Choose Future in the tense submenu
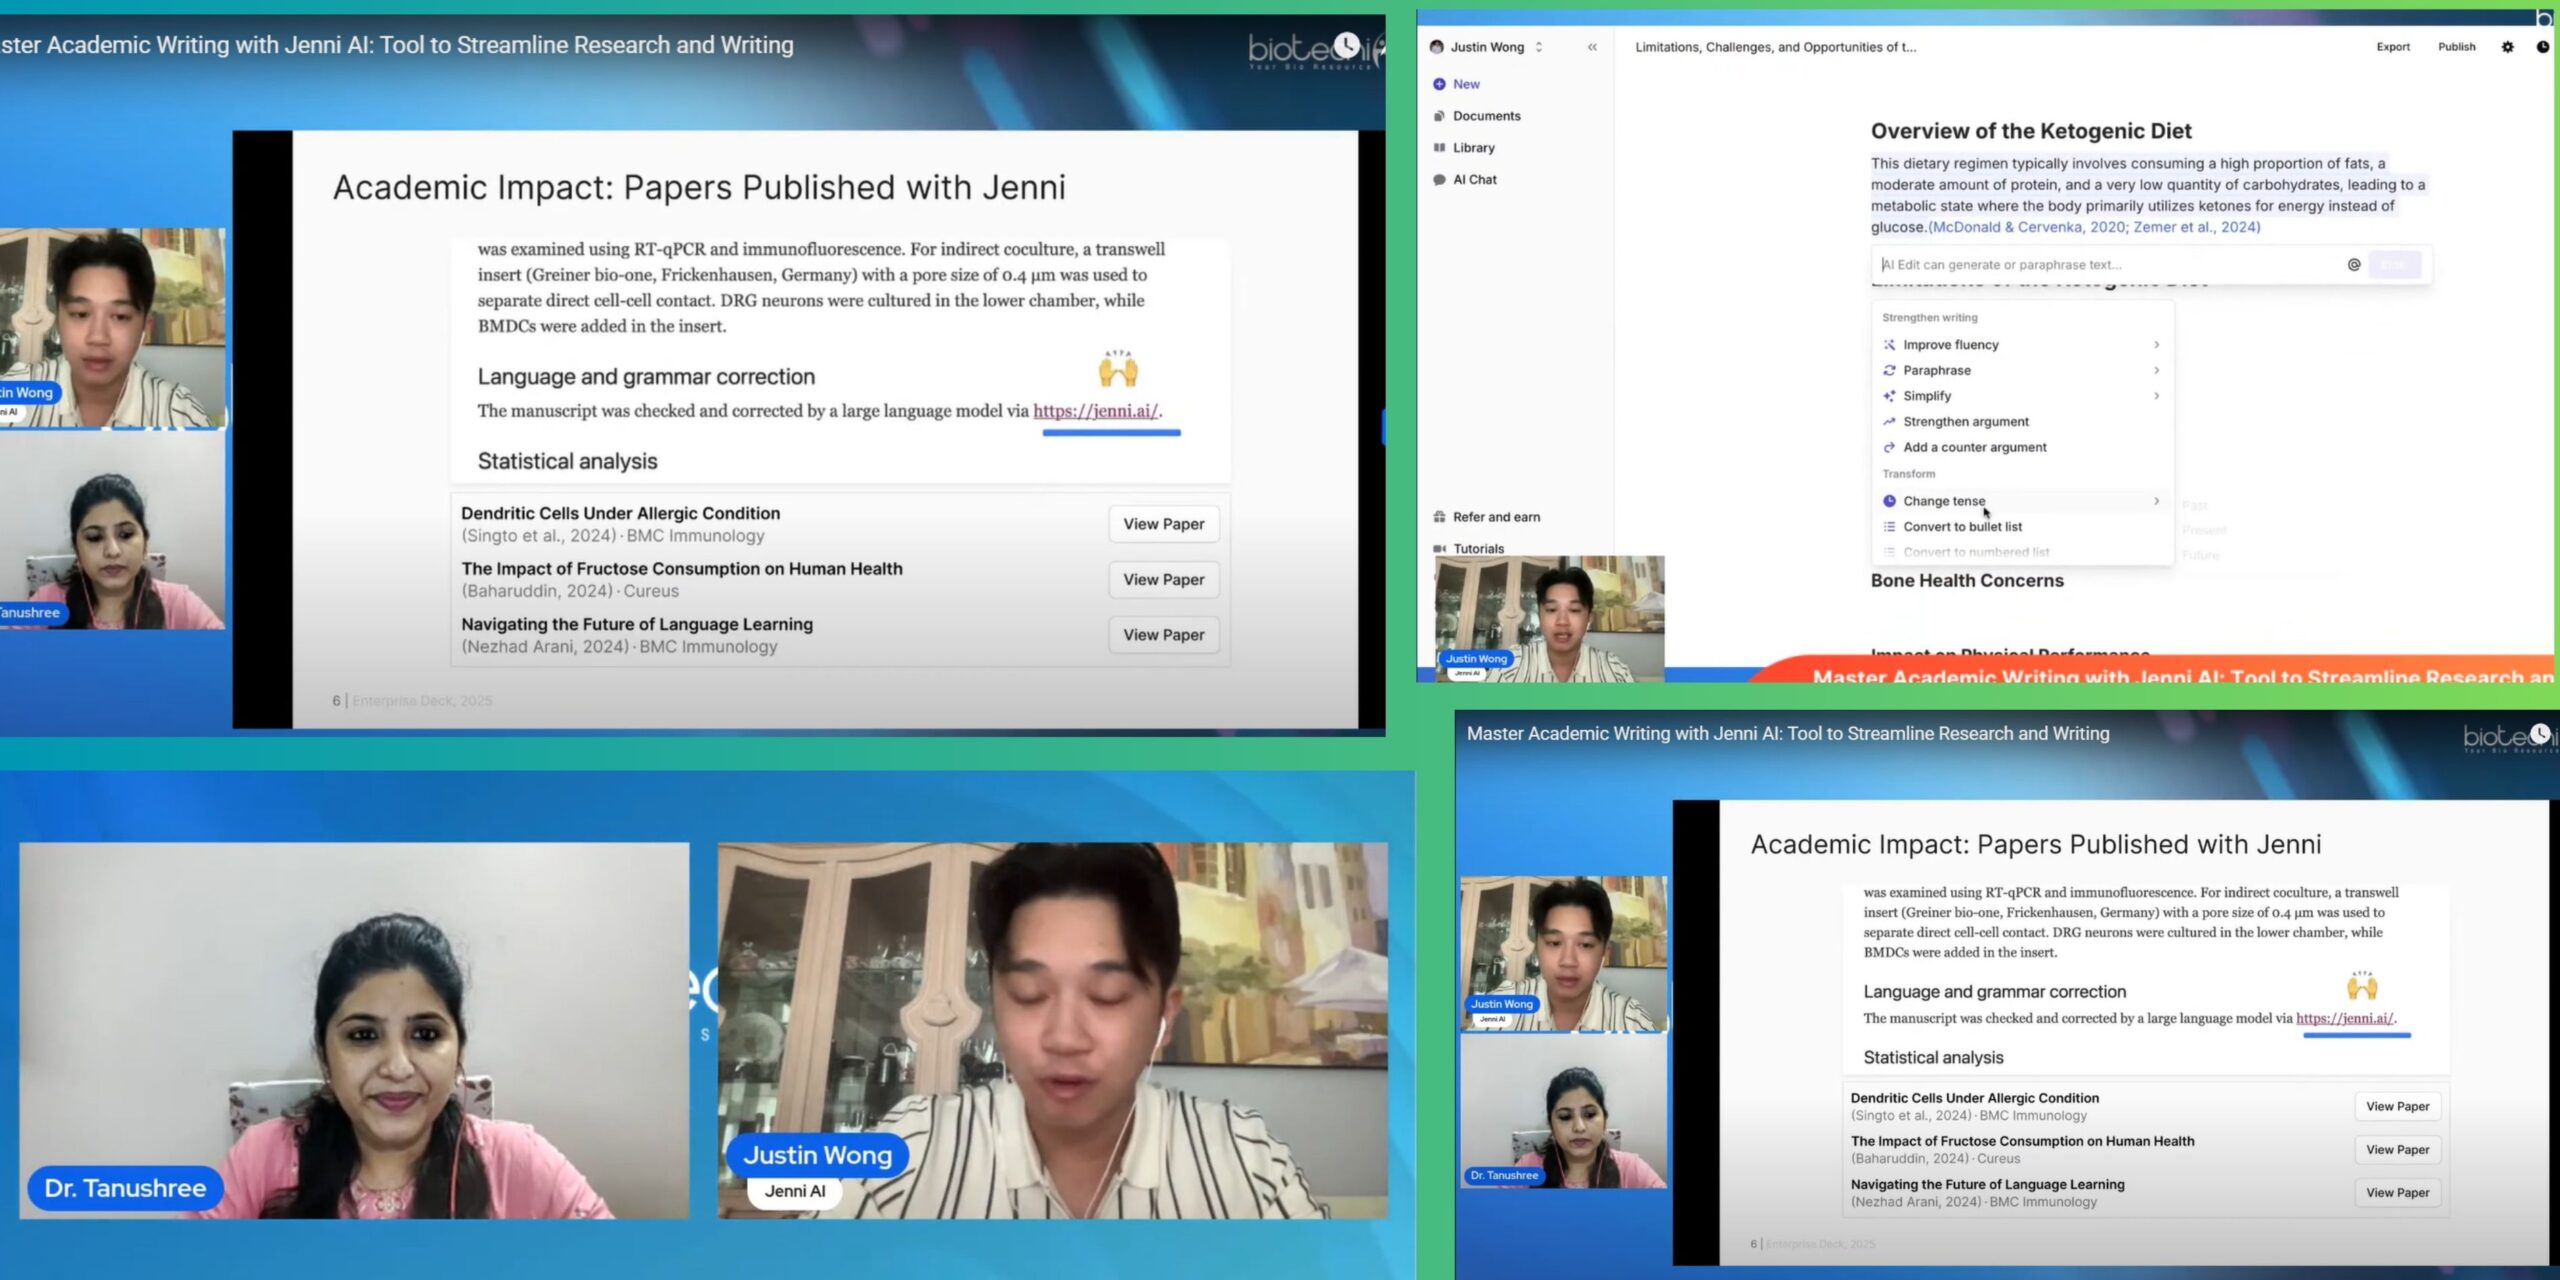Image resolution: width=2560 pixels, height=1280 pixels. [x=2200, y=555]
